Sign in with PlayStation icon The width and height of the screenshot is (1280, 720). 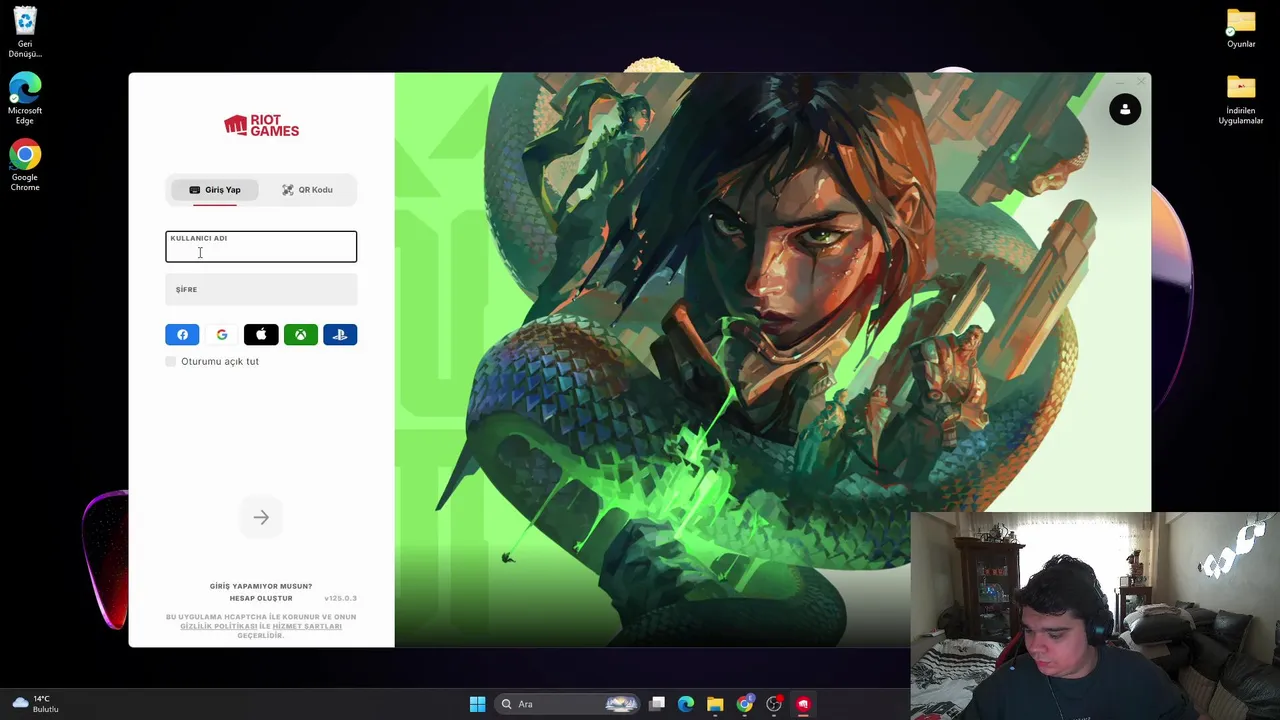340,335
